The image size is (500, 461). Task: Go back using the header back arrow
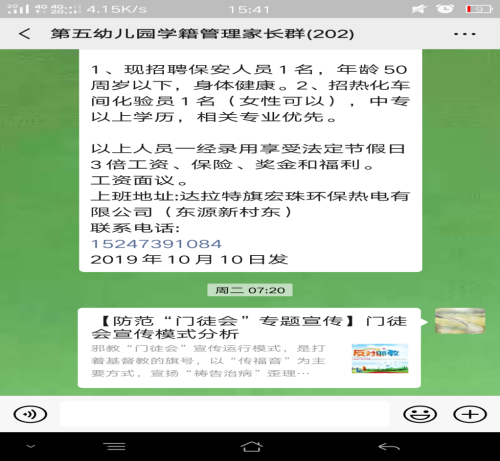pyautogui.click(x=24, y=34)
